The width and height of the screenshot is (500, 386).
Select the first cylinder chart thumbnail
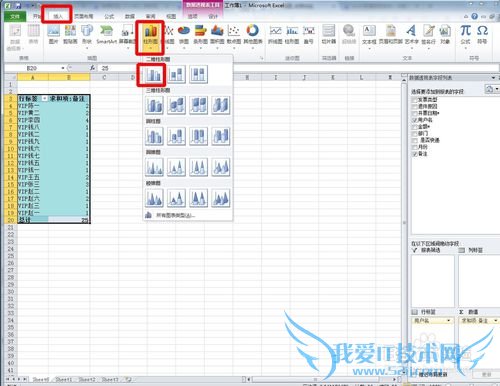coord(154,136)
